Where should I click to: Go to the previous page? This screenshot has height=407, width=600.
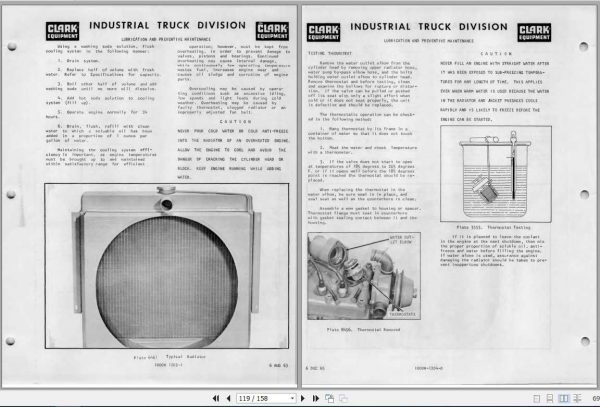(x=228, y=399)
